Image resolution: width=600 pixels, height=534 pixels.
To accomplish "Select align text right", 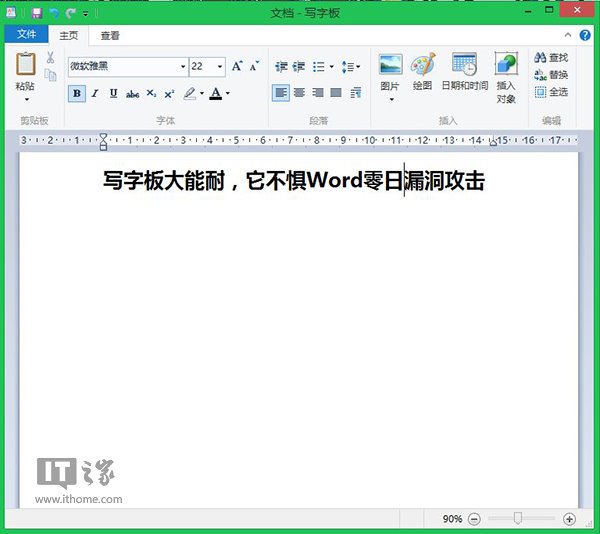I will 318,93.
